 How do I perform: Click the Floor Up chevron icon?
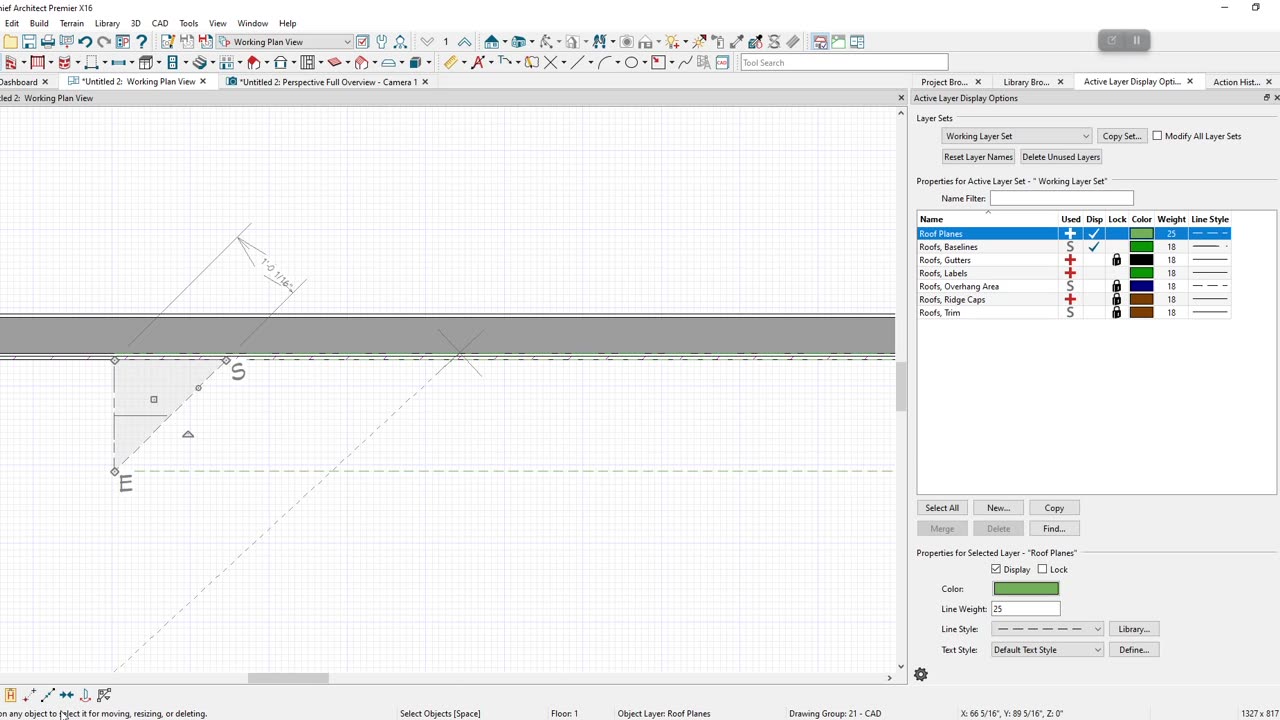464,41
